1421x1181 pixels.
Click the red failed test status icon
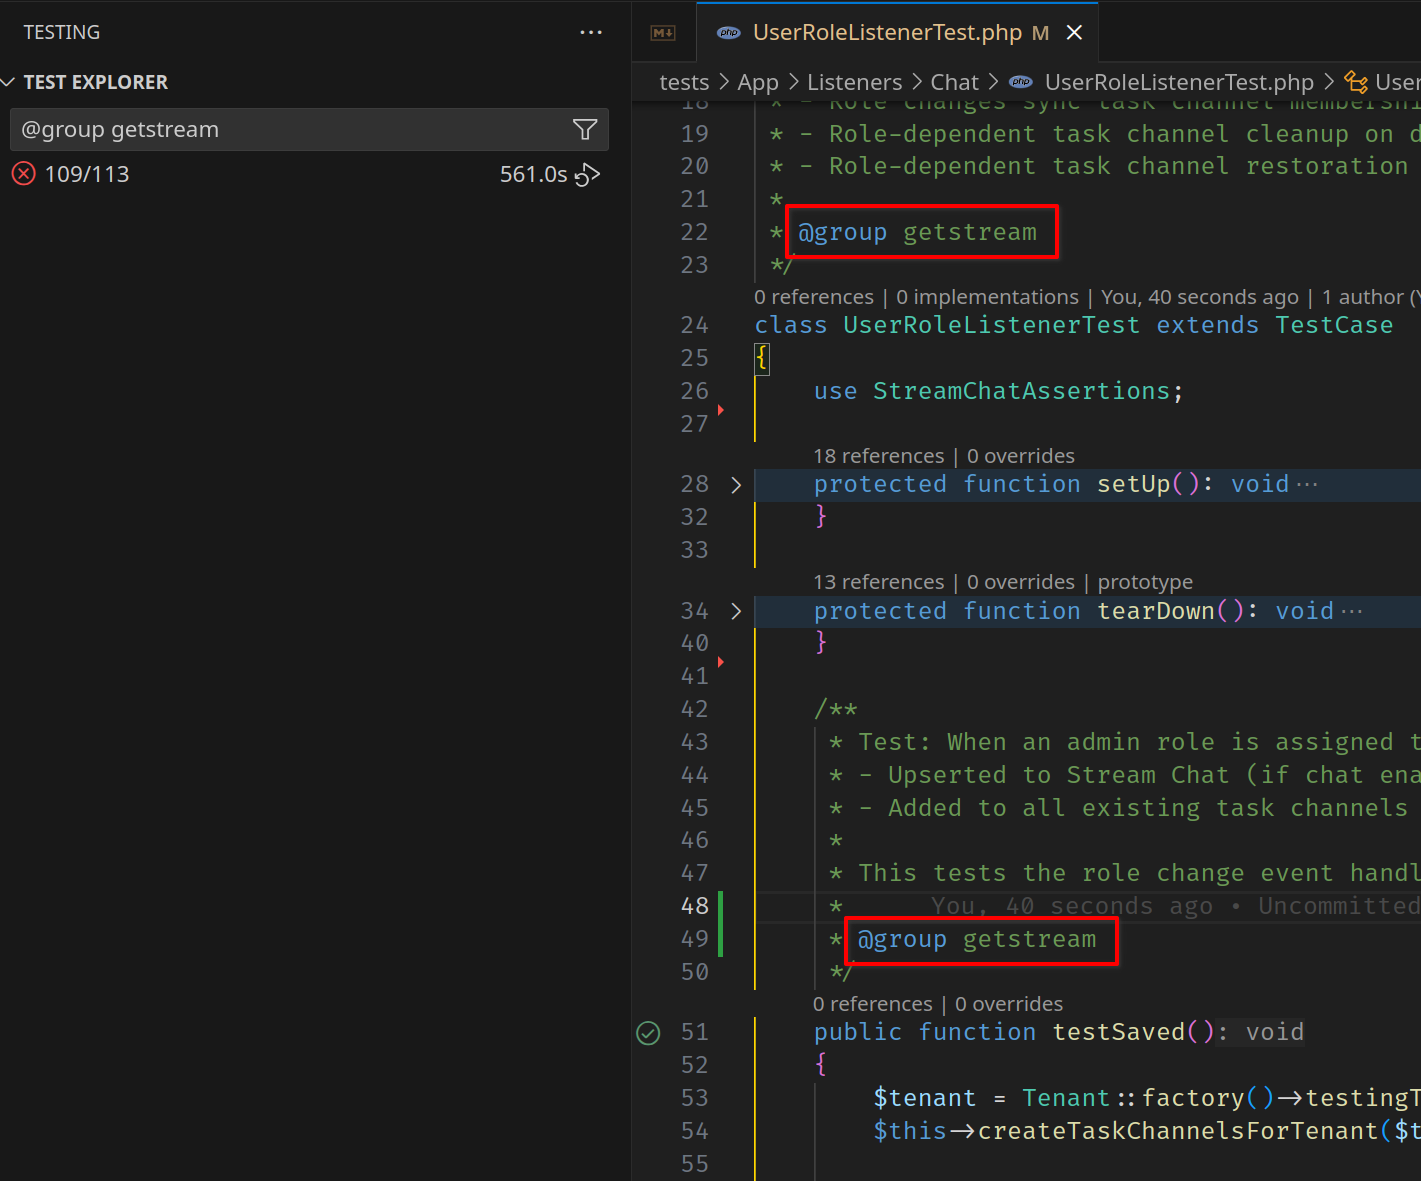pos(23,174)
